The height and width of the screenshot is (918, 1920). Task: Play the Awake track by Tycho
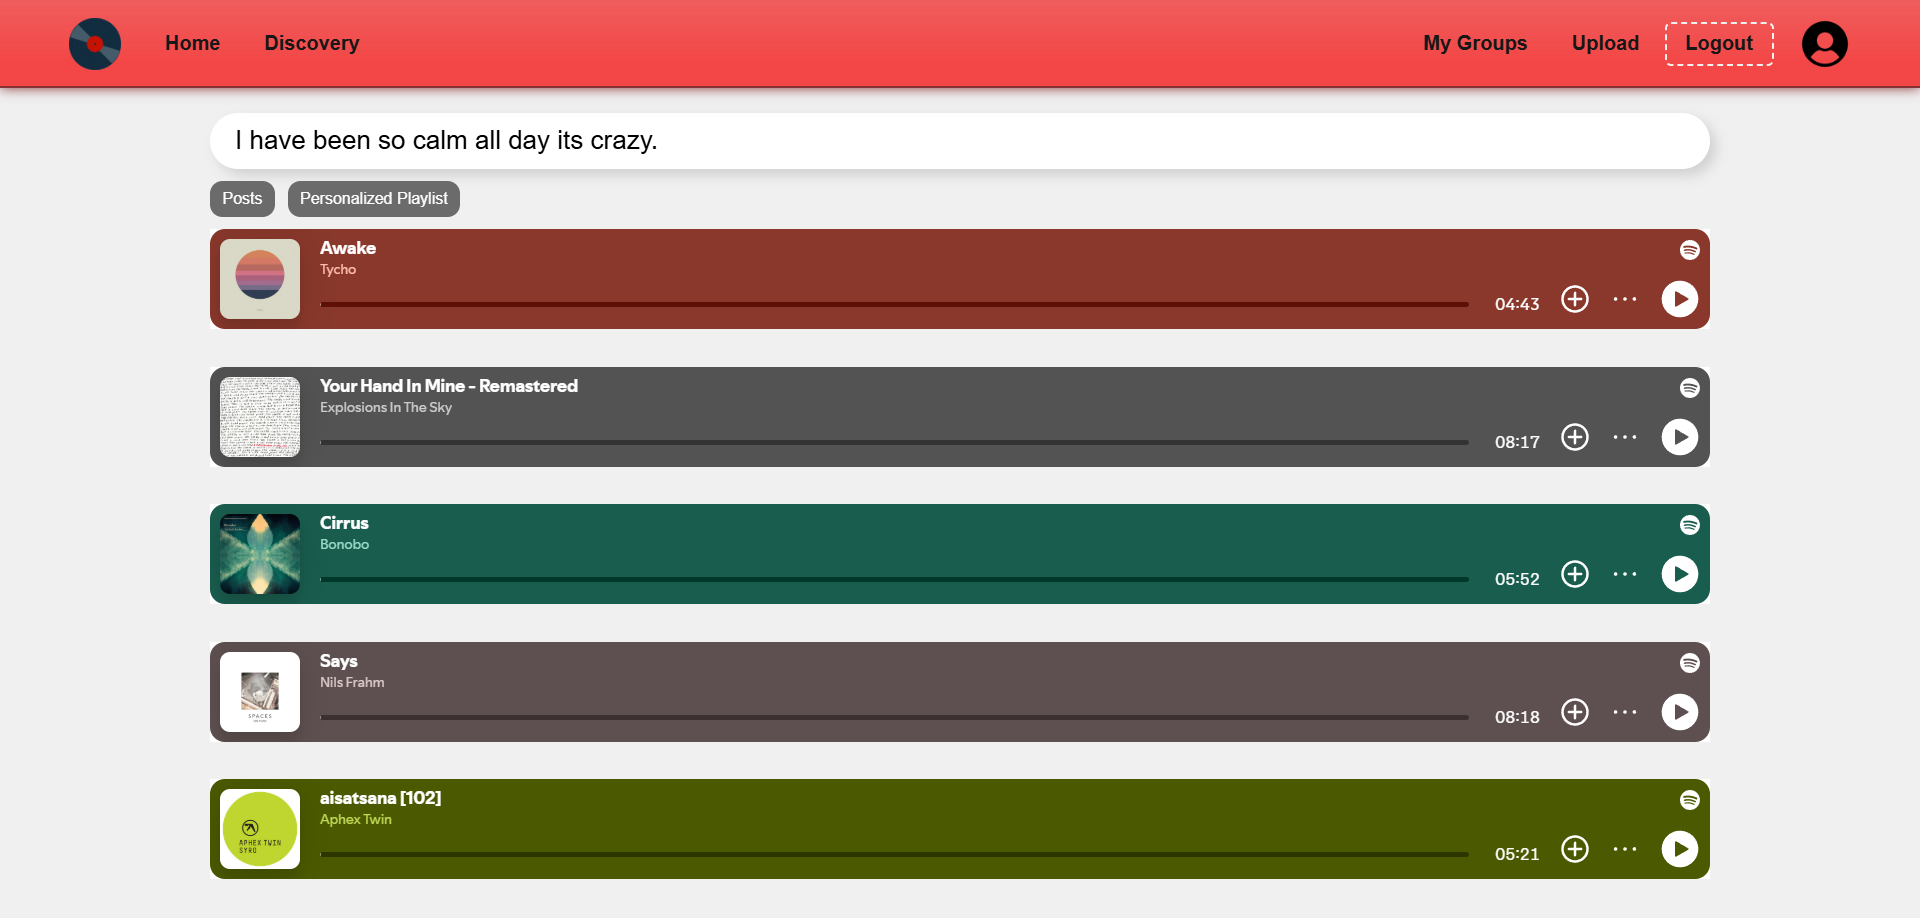(x=1680, y=299)
